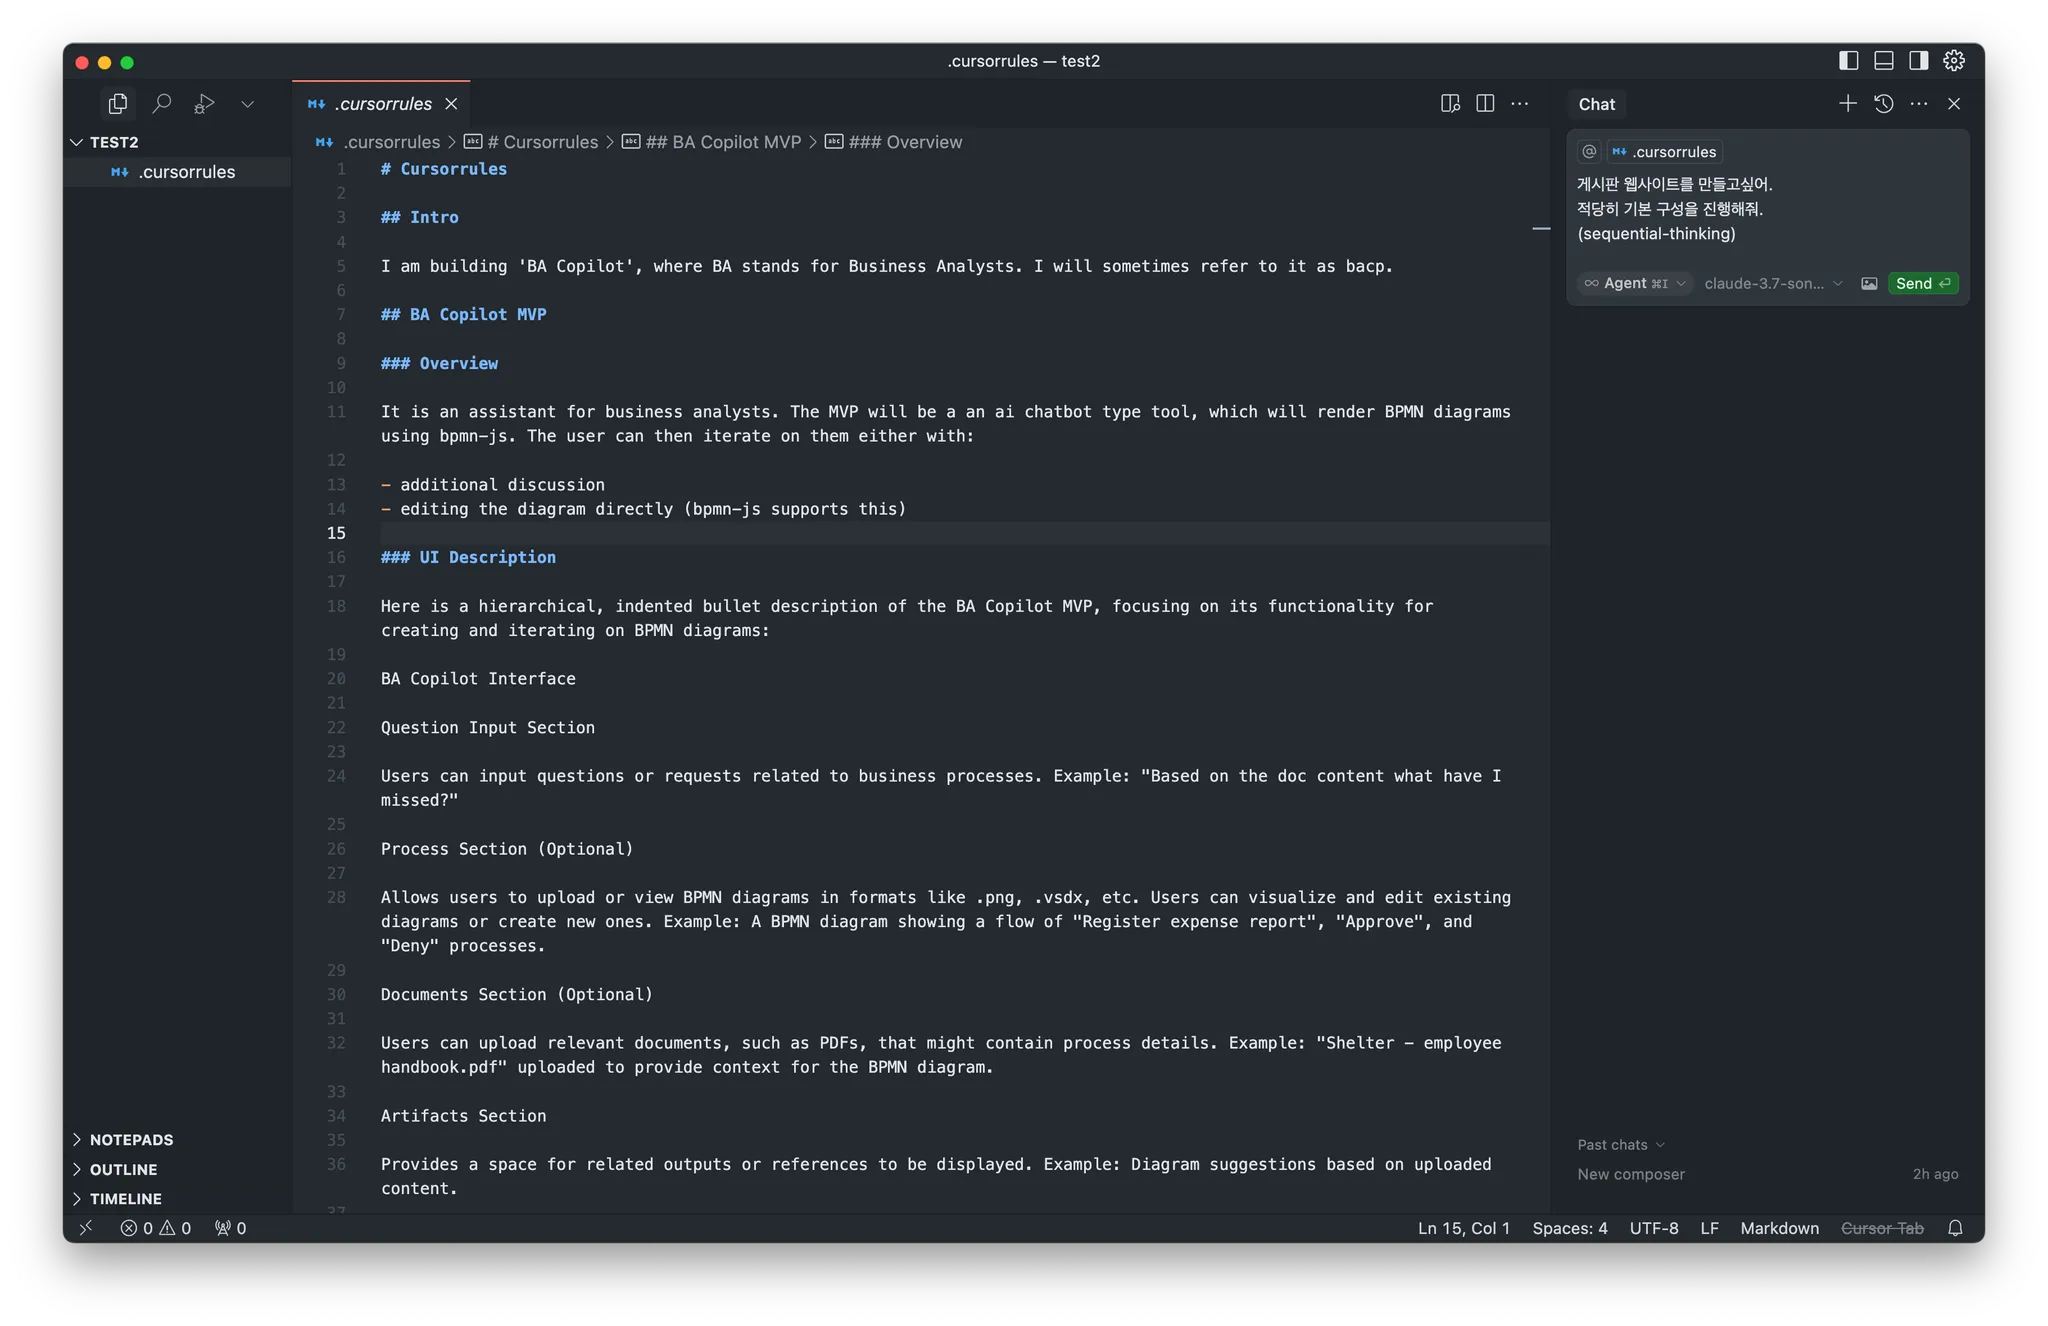The image size is (2048, 1326).
Task: Open the Explorer files icon in sidebar
Action: pyautogui.click(x=118, y=104)
